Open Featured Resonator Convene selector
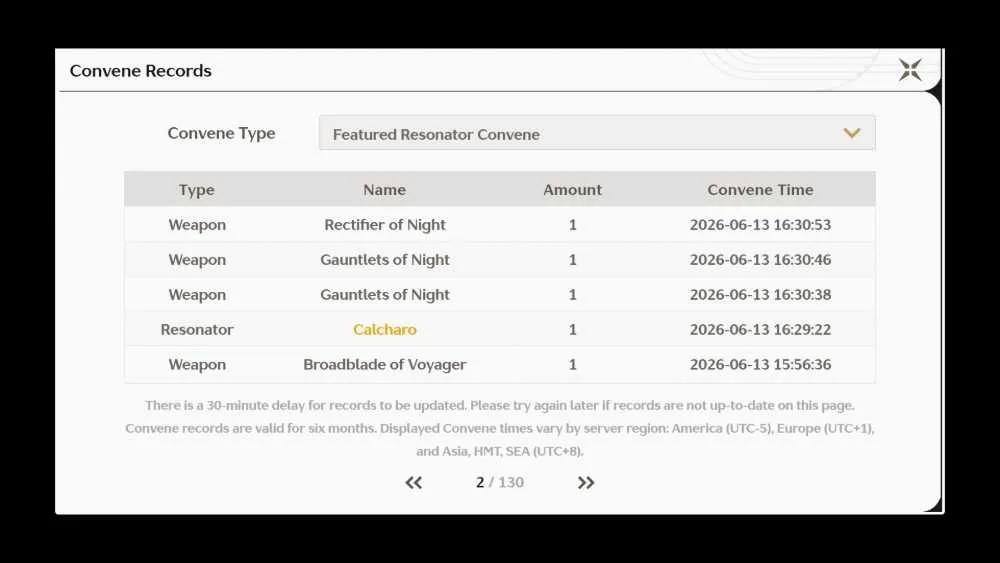Viewport: 1000px width, 563px height. pos(597,133)
